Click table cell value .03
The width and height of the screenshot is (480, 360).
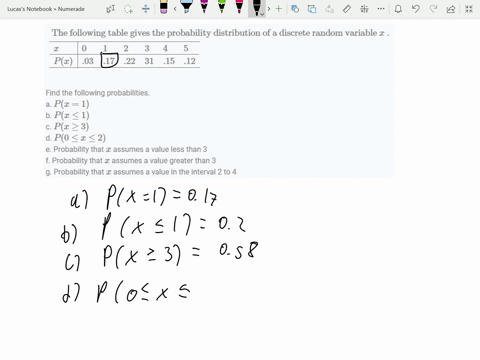click(x=88, y=61)
